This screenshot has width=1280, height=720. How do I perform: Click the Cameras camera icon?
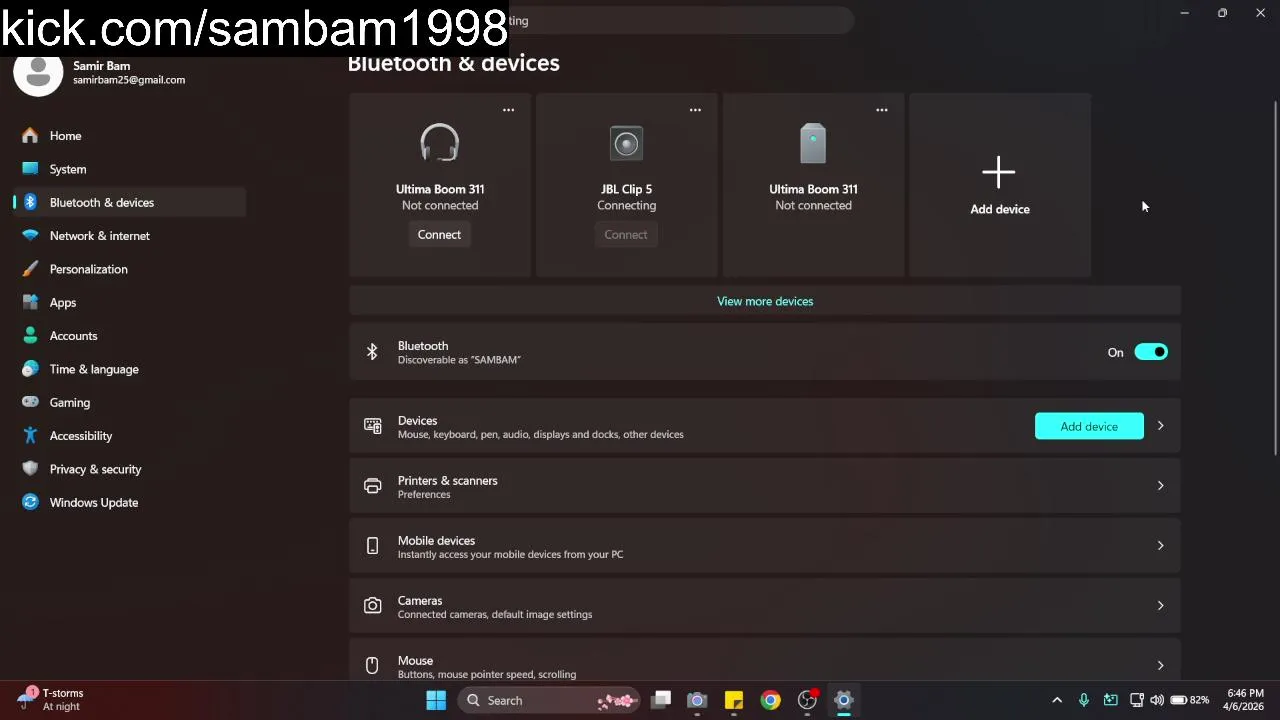tap(372, 606)
